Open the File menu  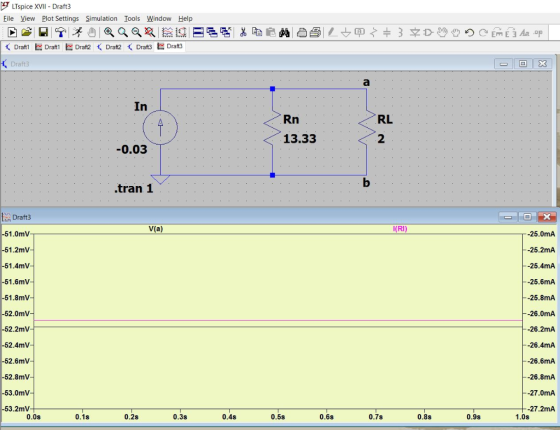8,18
